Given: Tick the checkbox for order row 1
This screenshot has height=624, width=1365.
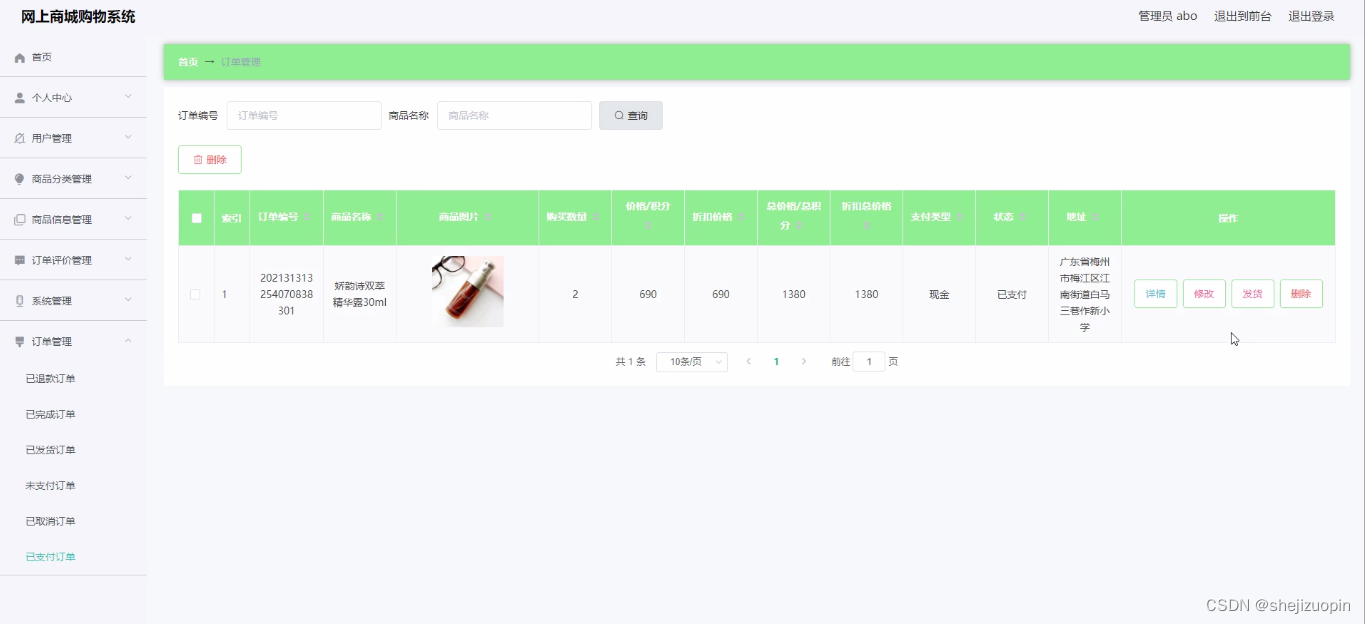Looking at the screenshot, I should (195, 295).
